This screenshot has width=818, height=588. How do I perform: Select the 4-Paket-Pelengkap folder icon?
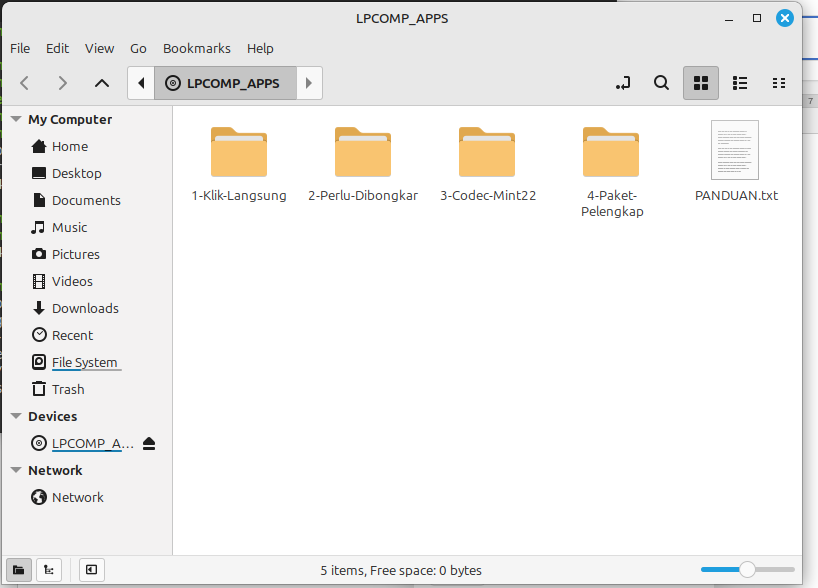coord(611,152)
